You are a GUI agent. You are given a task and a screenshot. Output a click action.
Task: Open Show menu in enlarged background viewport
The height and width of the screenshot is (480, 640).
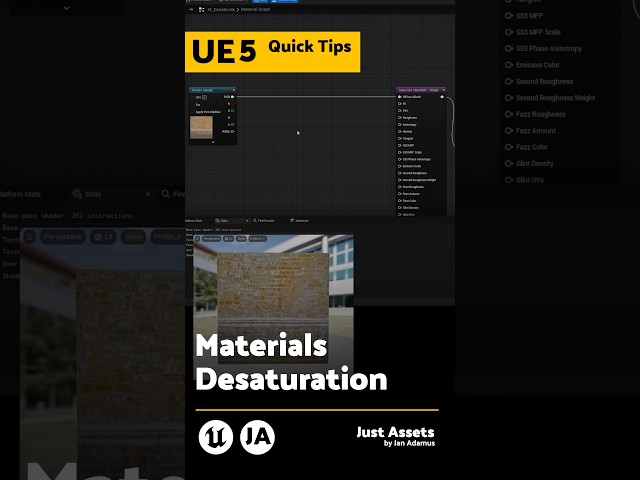click(133, 237)
